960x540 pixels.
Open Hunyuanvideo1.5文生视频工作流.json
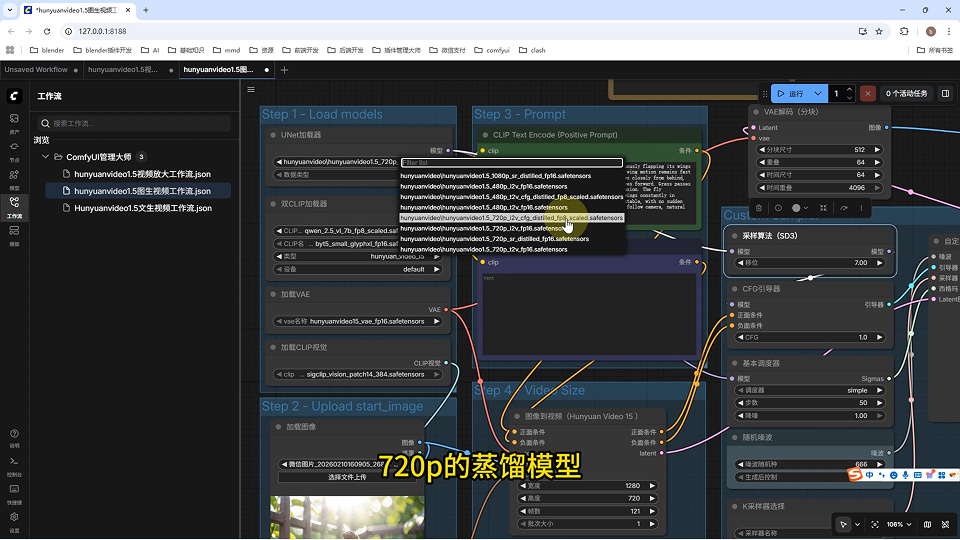pyautogui.click(x=143, y=208)
